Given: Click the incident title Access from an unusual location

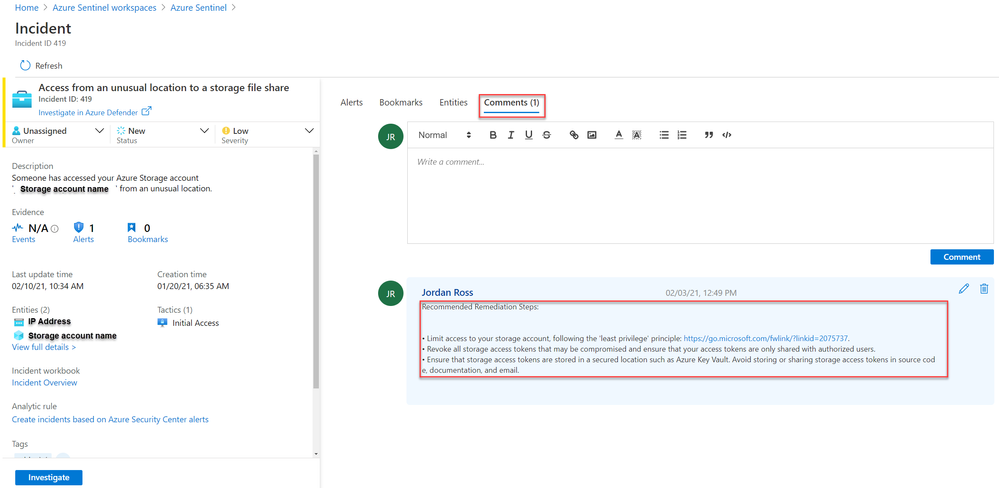Looking at the screenshot, I should point(164,88).
